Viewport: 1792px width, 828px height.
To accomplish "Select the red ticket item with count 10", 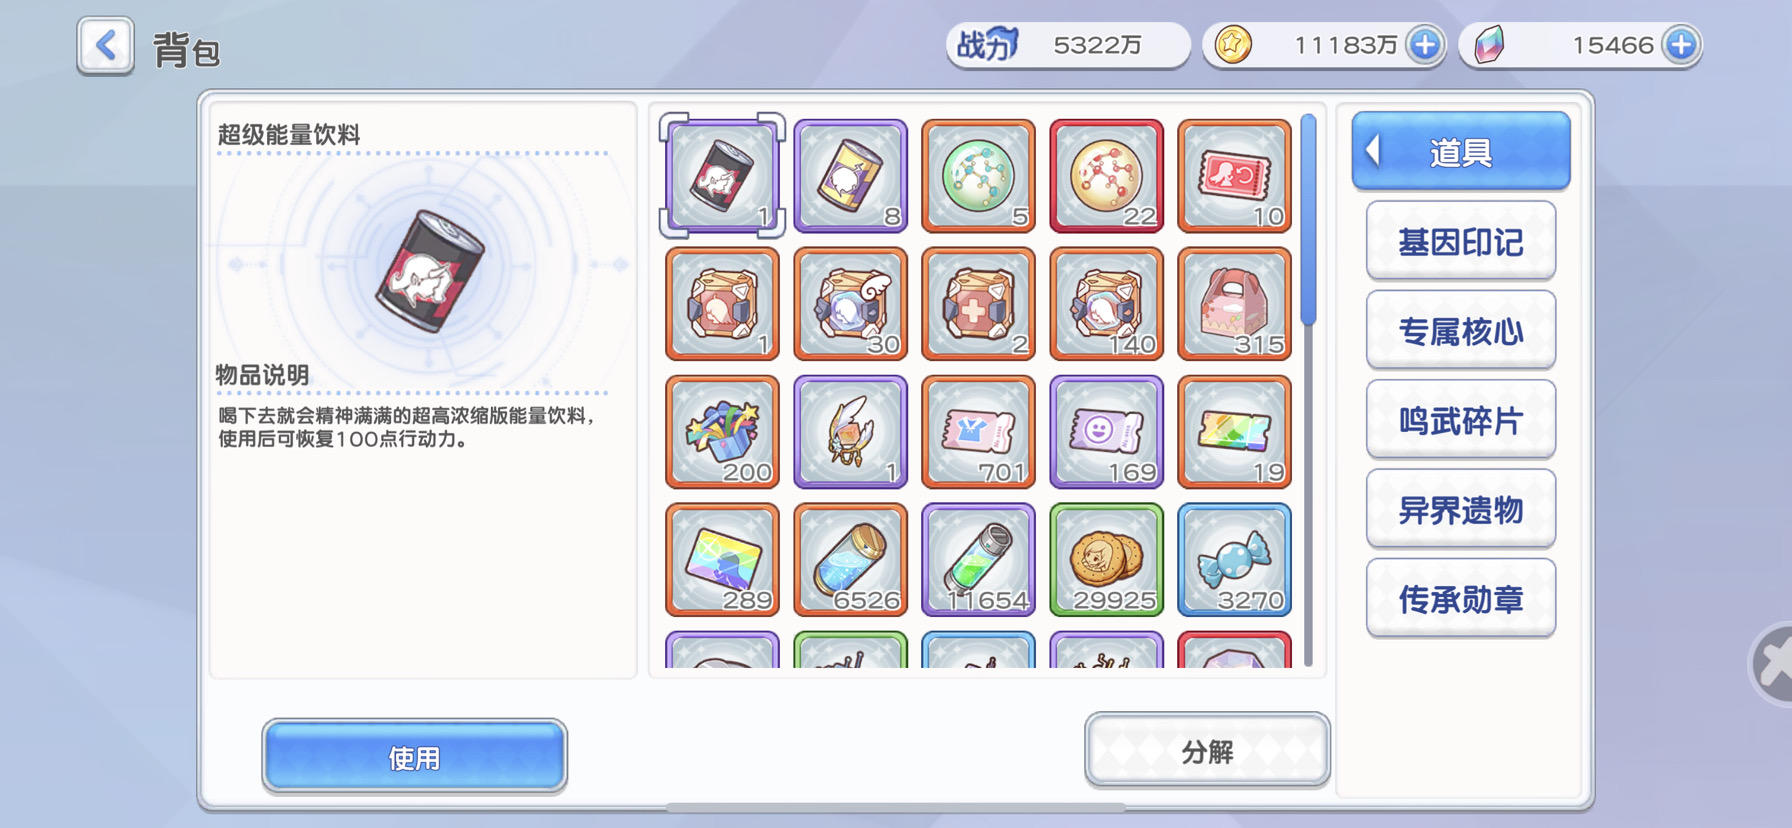I will [x=1234, y=176].
